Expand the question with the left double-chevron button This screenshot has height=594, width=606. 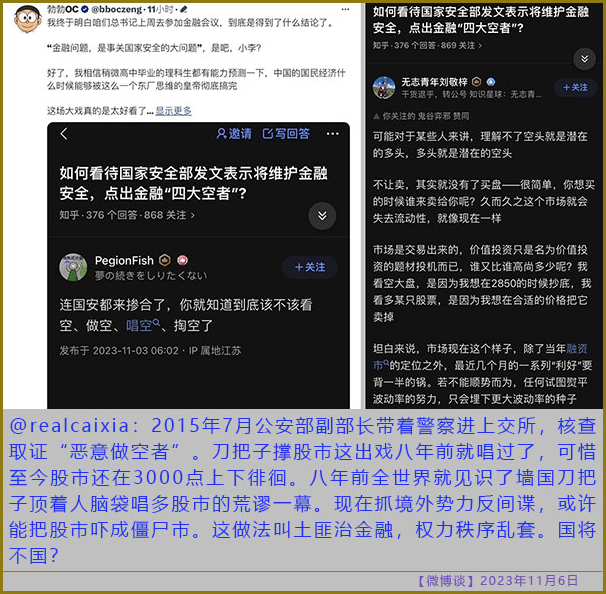click(x=322, y=216)
